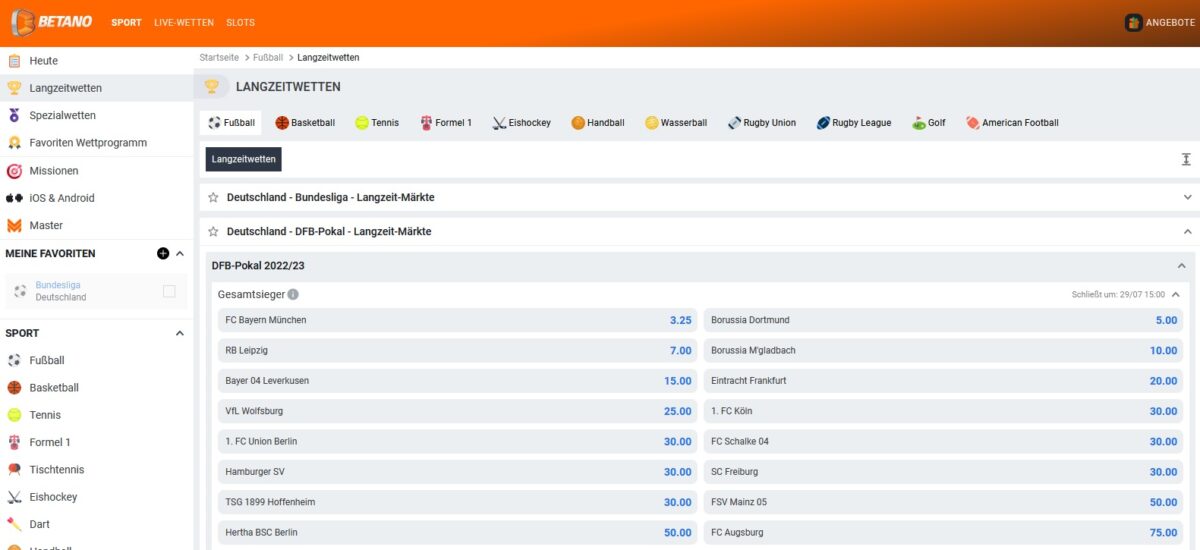1200x550 pixels.
Task: Click the Fußball ball icon in Sport list
Action: (x=14, y=360)
